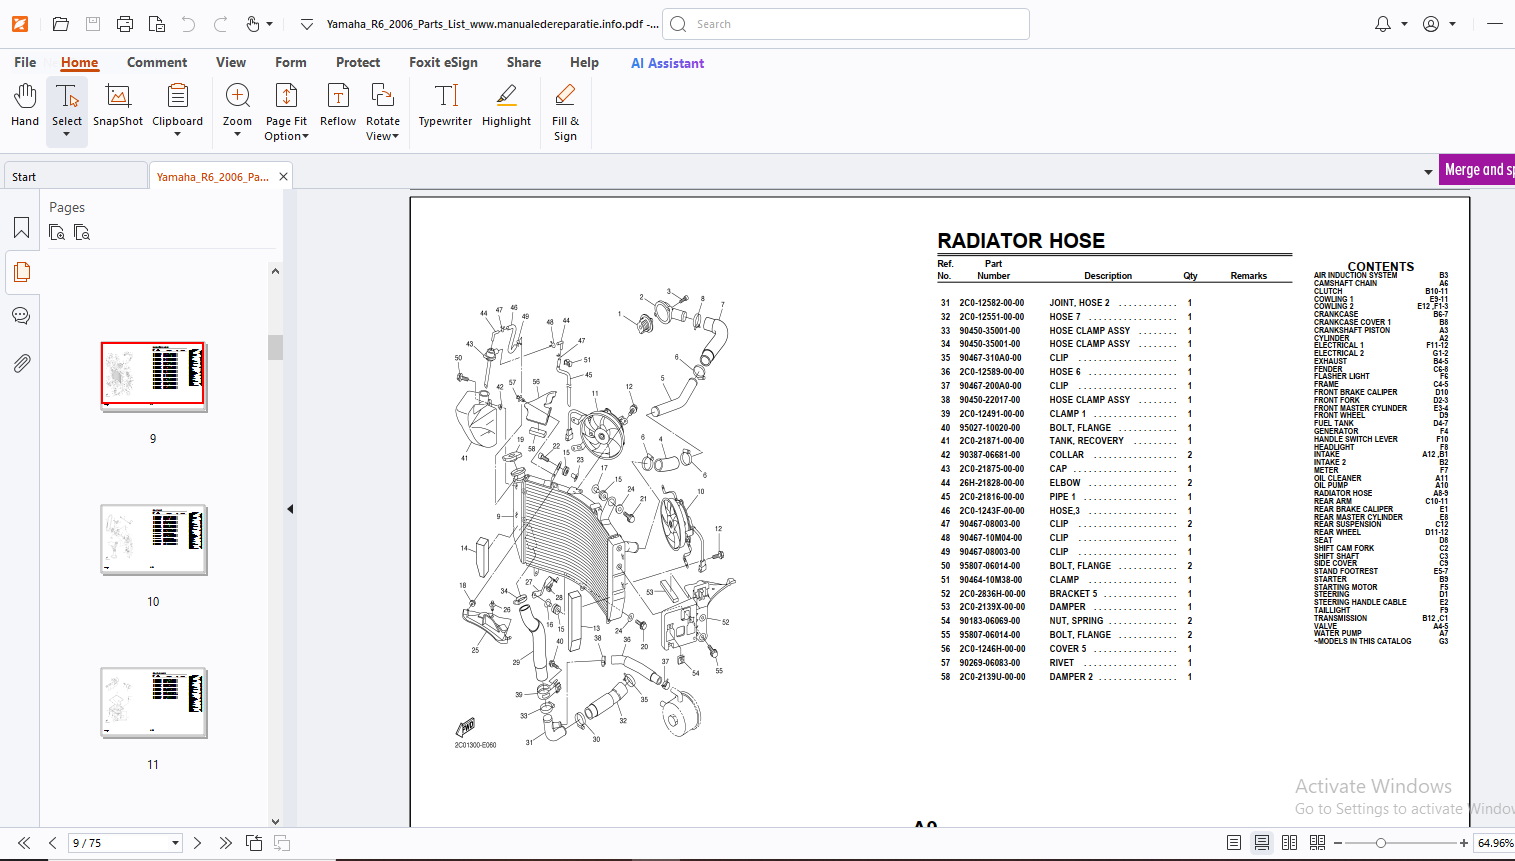Click the zoom out minus button
The width and height of the screenshot is (1515, 861).
coord(1338,843)
